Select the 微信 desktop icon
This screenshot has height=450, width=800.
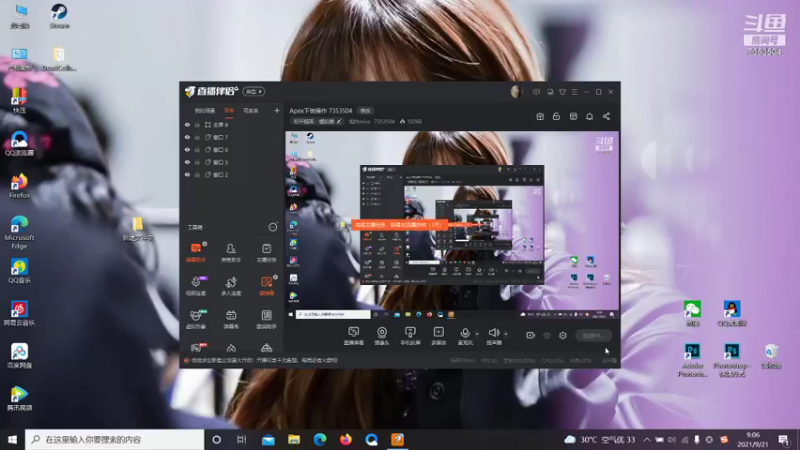[692, 313]
